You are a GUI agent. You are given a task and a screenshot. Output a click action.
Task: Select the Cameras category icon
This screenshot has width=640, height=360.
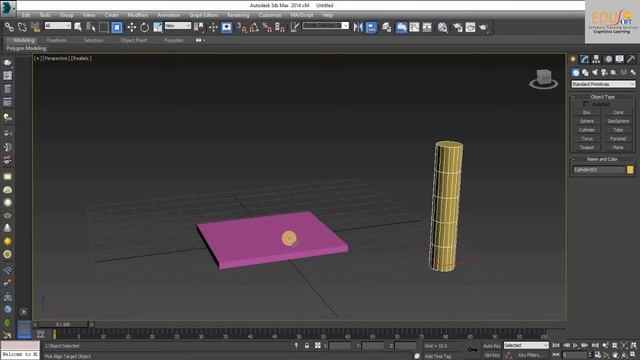pos(604,72)
